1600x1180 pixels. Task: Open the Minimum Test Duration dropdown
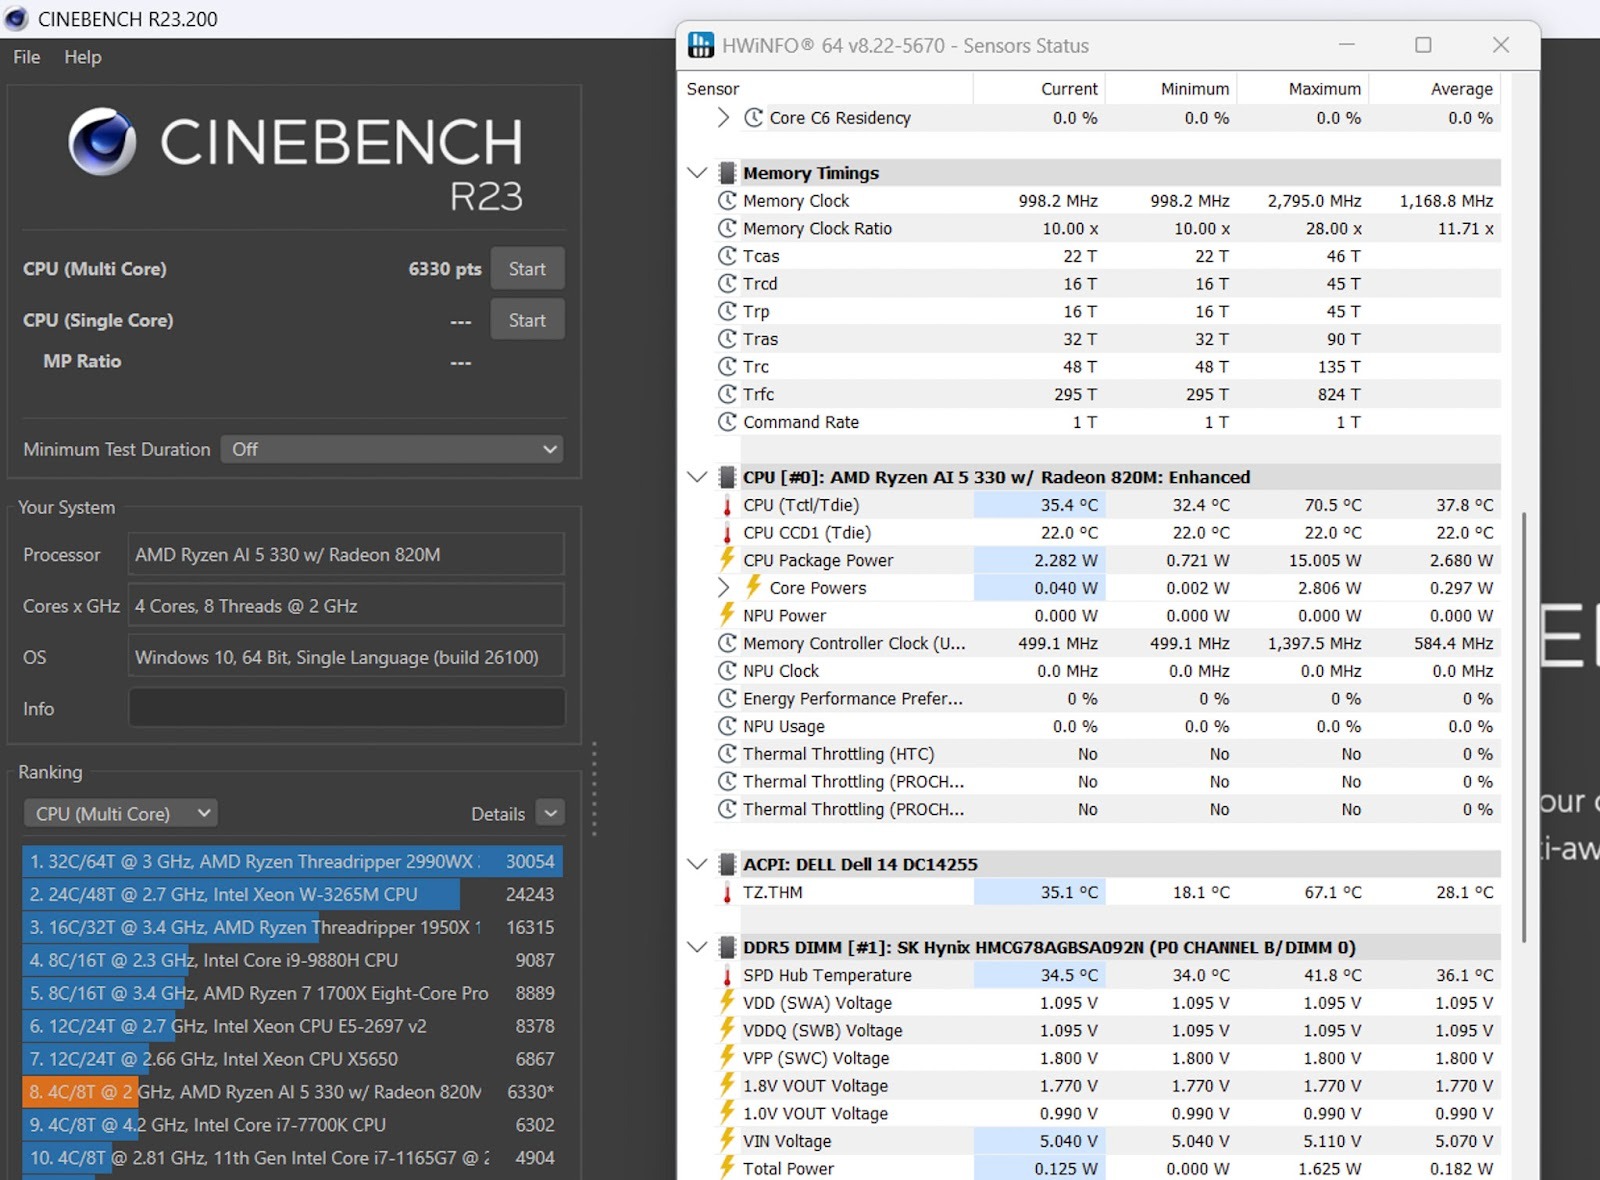[x=392, y=449]
